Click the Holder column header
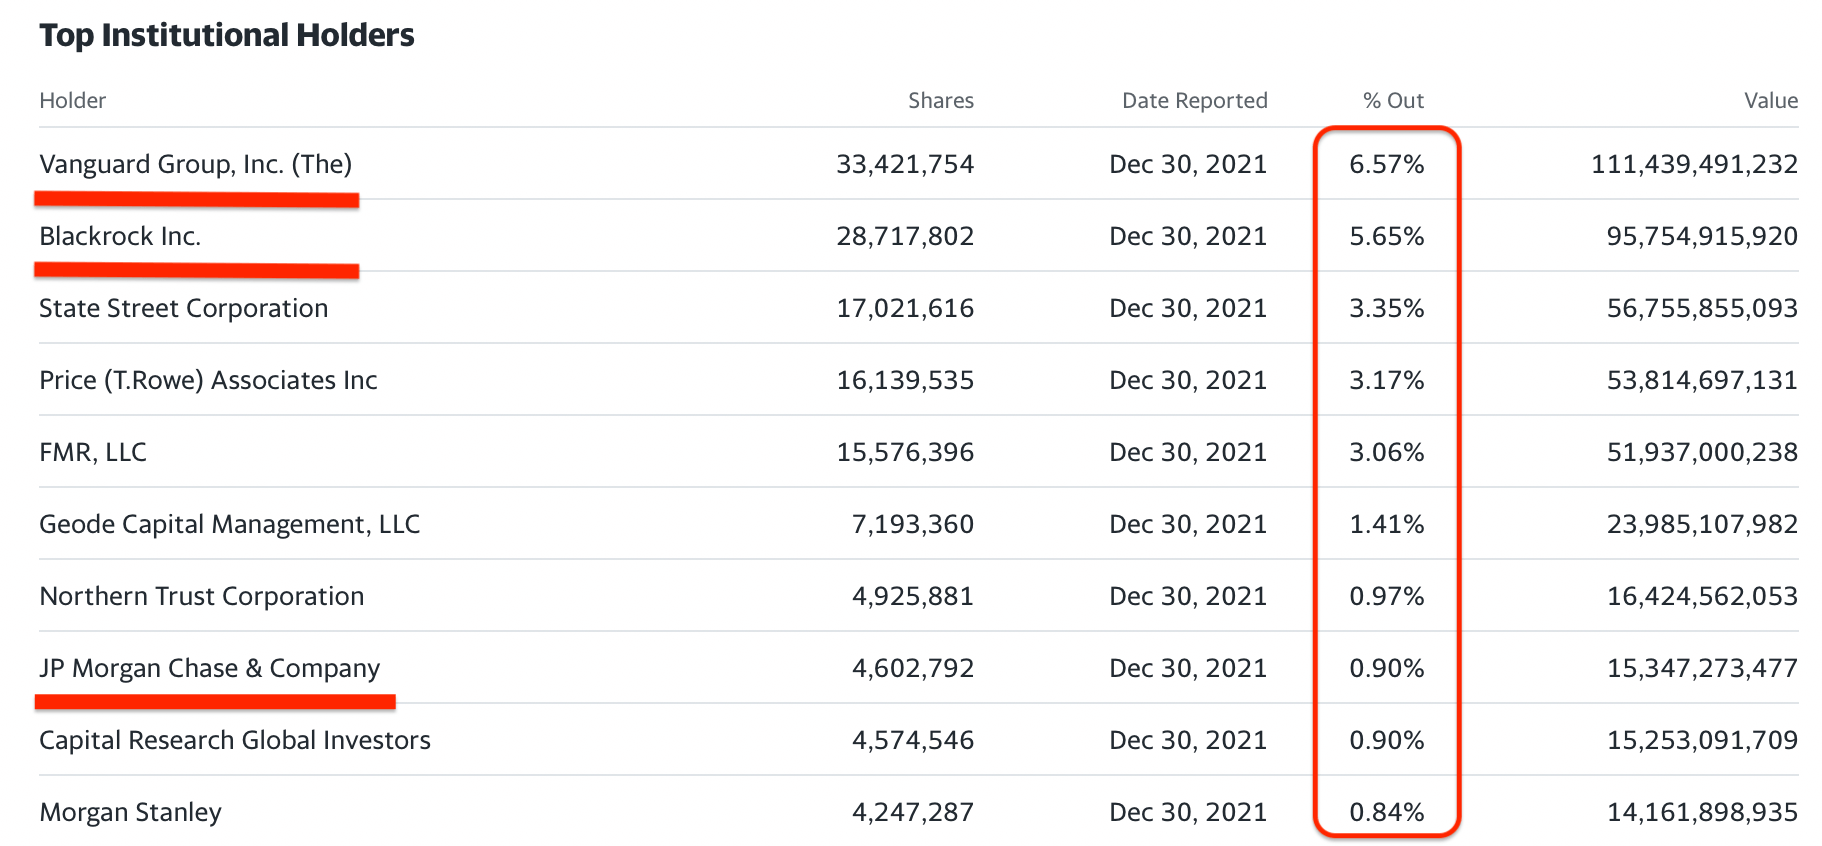This screenshot has height=846, width=1822. click(x=72, y=100)
